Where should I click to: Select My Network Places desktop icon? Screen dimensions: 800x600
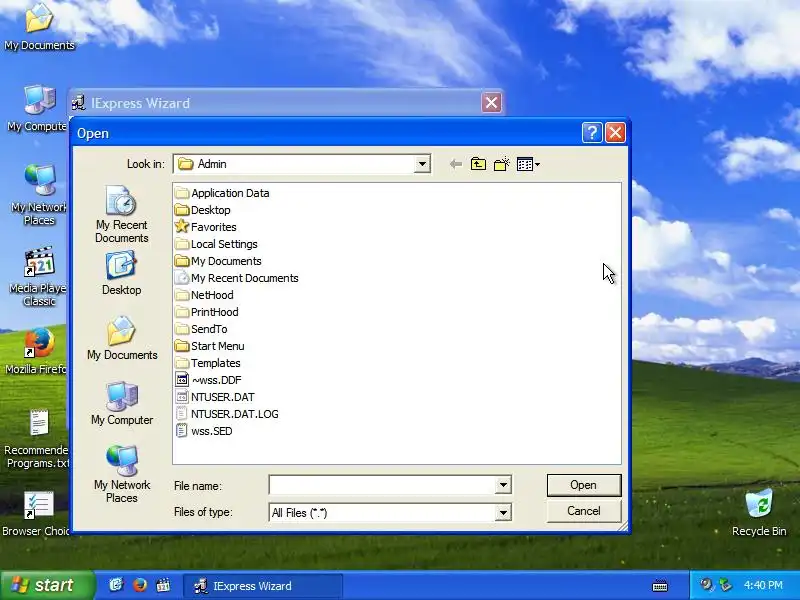pos(39,195)
